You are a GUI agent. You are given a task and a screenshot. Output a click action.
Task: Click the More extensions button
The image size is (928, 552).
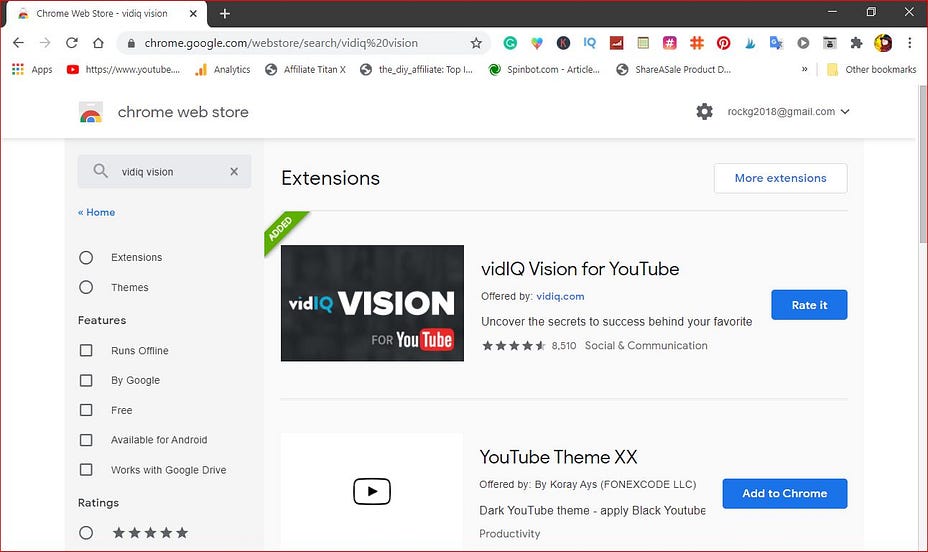coord(780,178)
